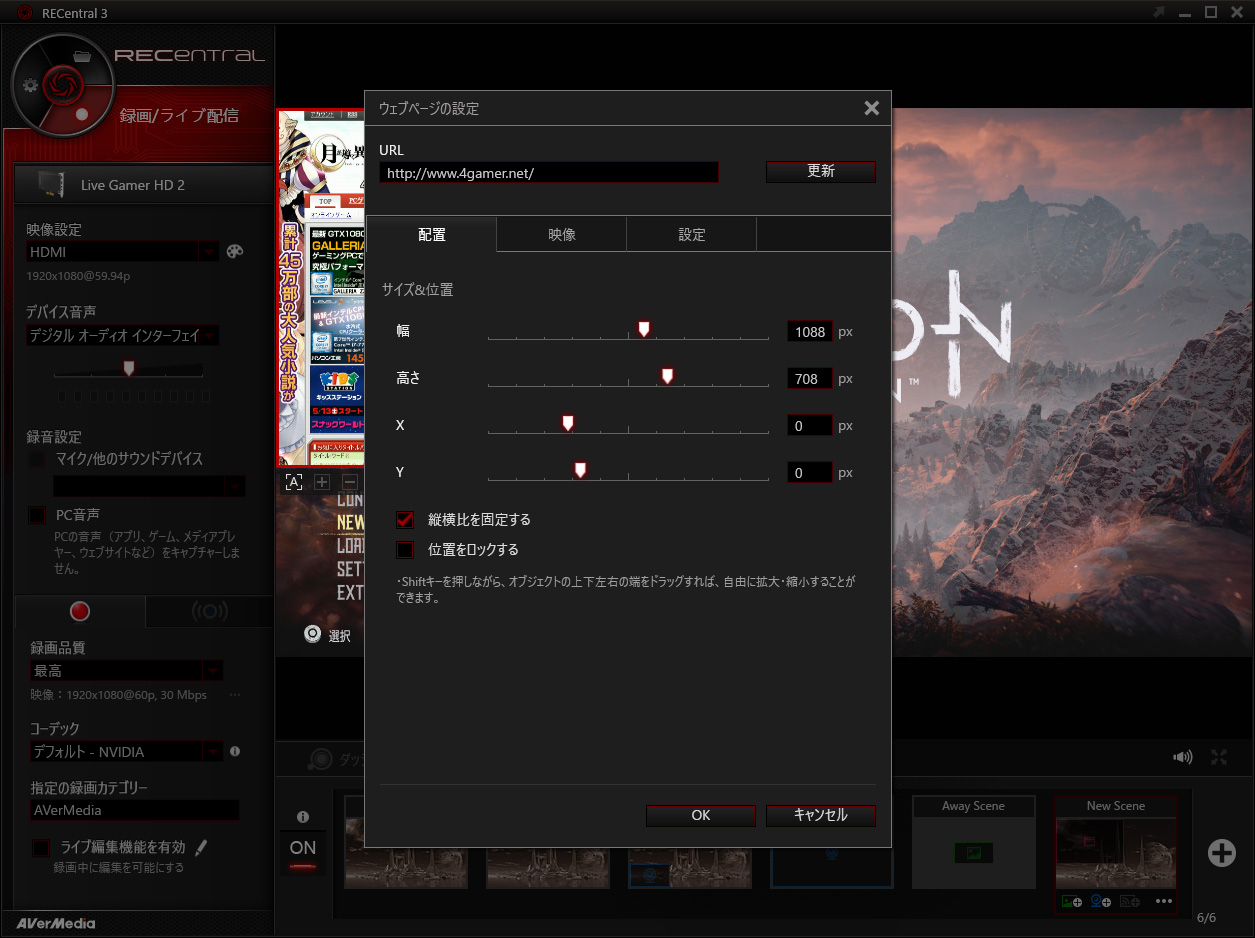Add web source to New Scene
The image size is (1255, 938).
(x=1130, y=901)
